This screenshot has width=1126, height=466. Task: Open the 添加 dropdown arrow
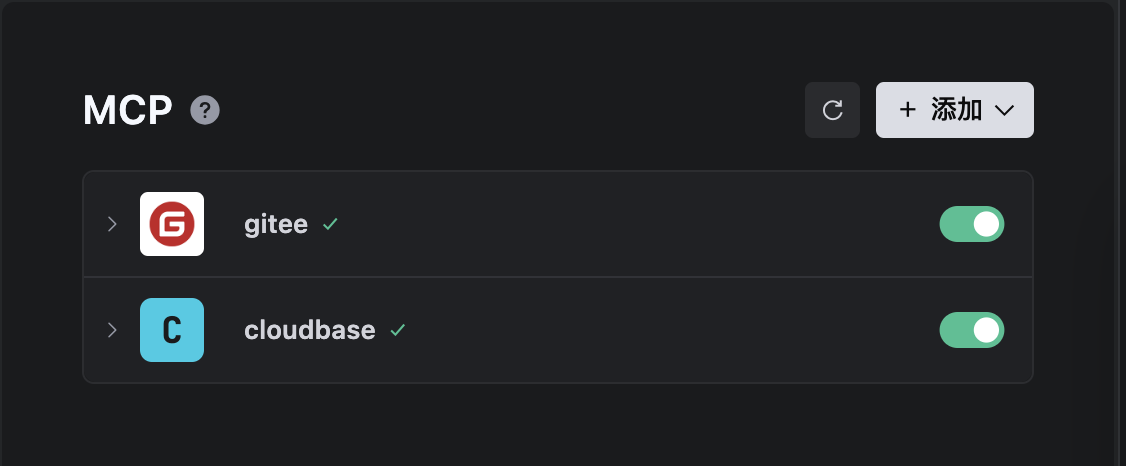(1005, 110)
